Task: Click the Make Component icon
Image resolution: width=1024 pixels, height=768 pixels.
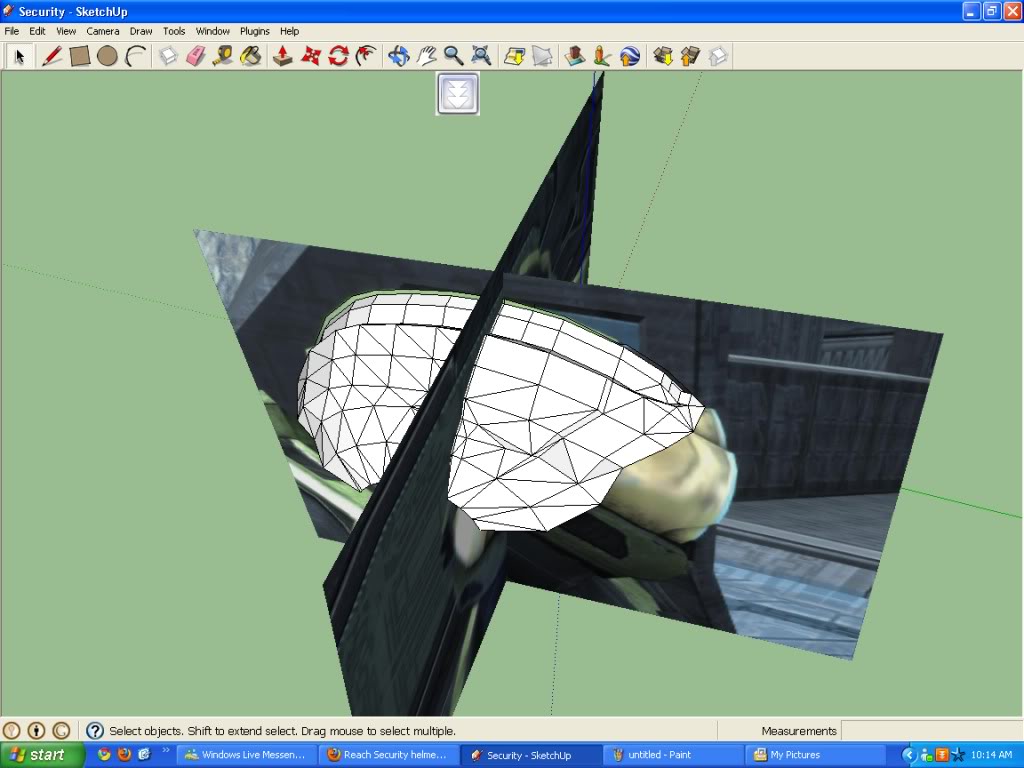Action: [x=168, y=56]
